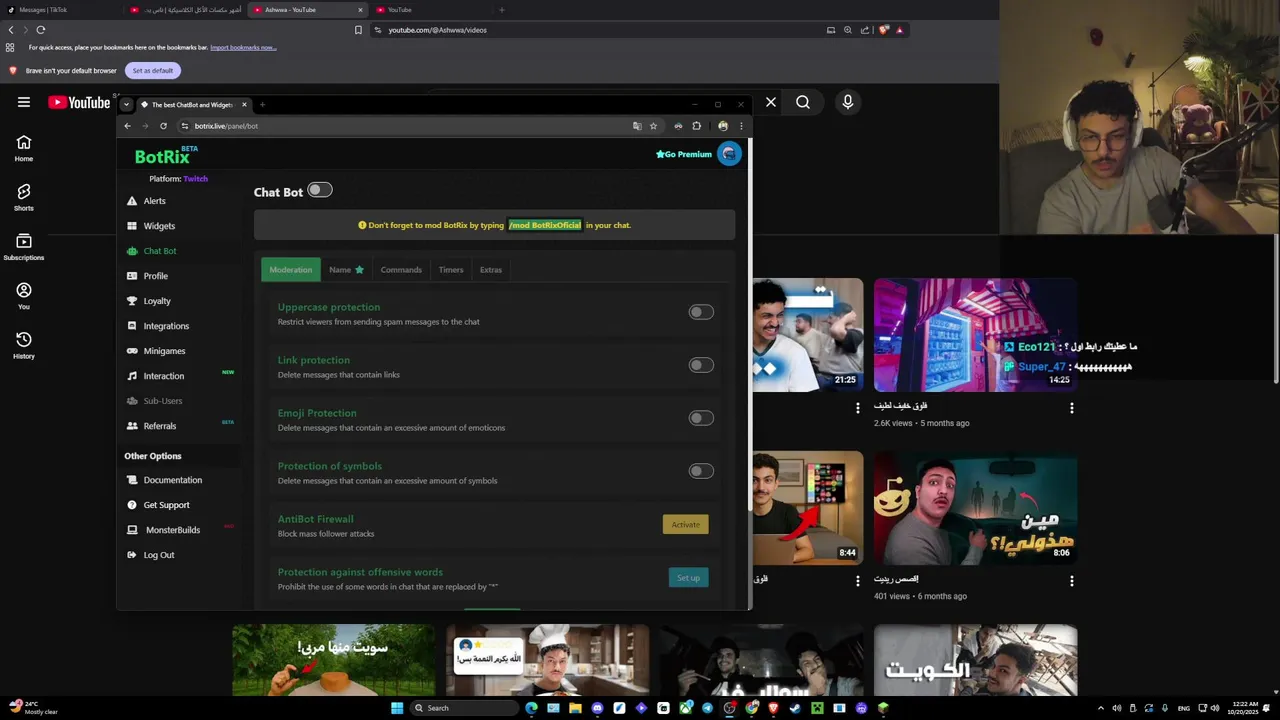Open BotRix browser three-dot menu
The image size is (1280, 720).
point(741,126)
